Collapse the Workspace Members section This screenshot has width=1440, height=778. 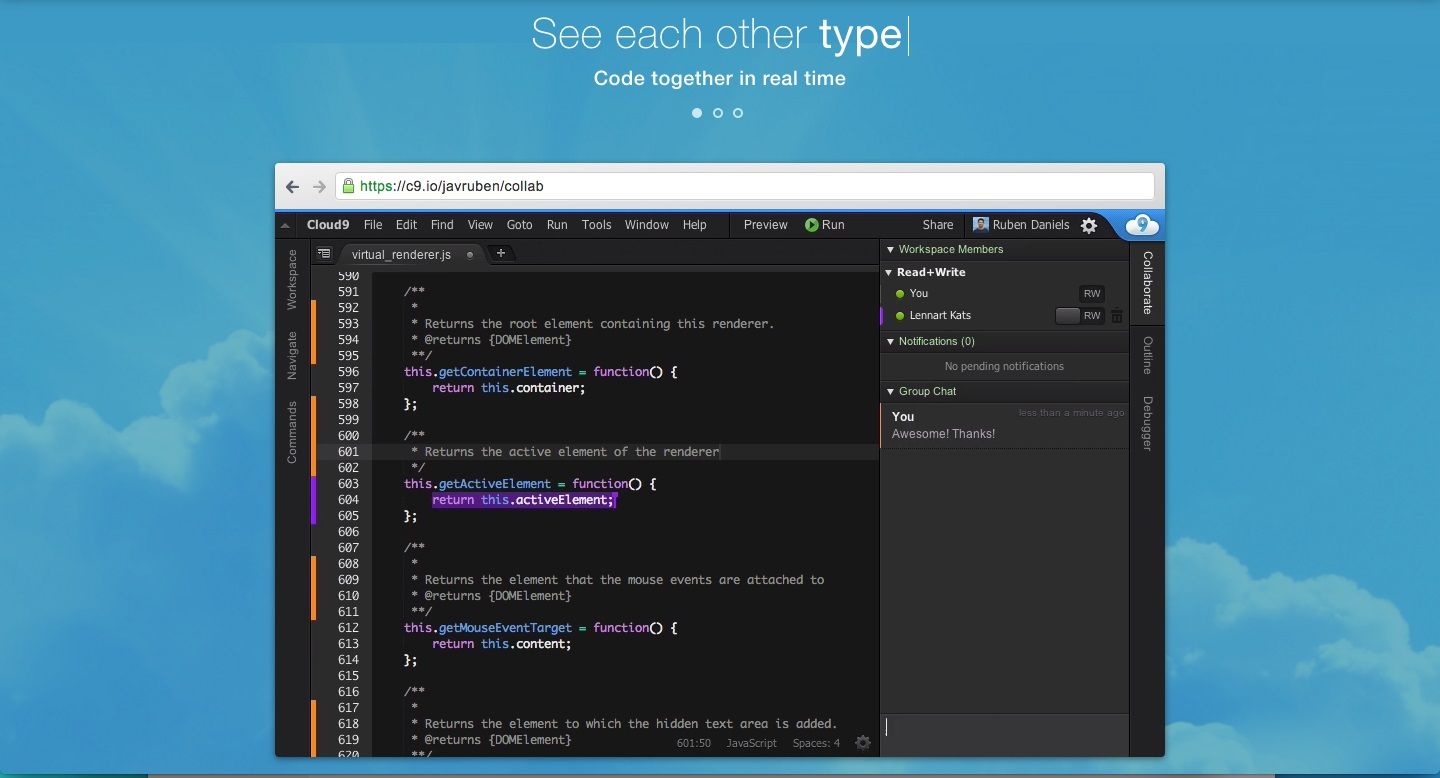tap(889, 249)
